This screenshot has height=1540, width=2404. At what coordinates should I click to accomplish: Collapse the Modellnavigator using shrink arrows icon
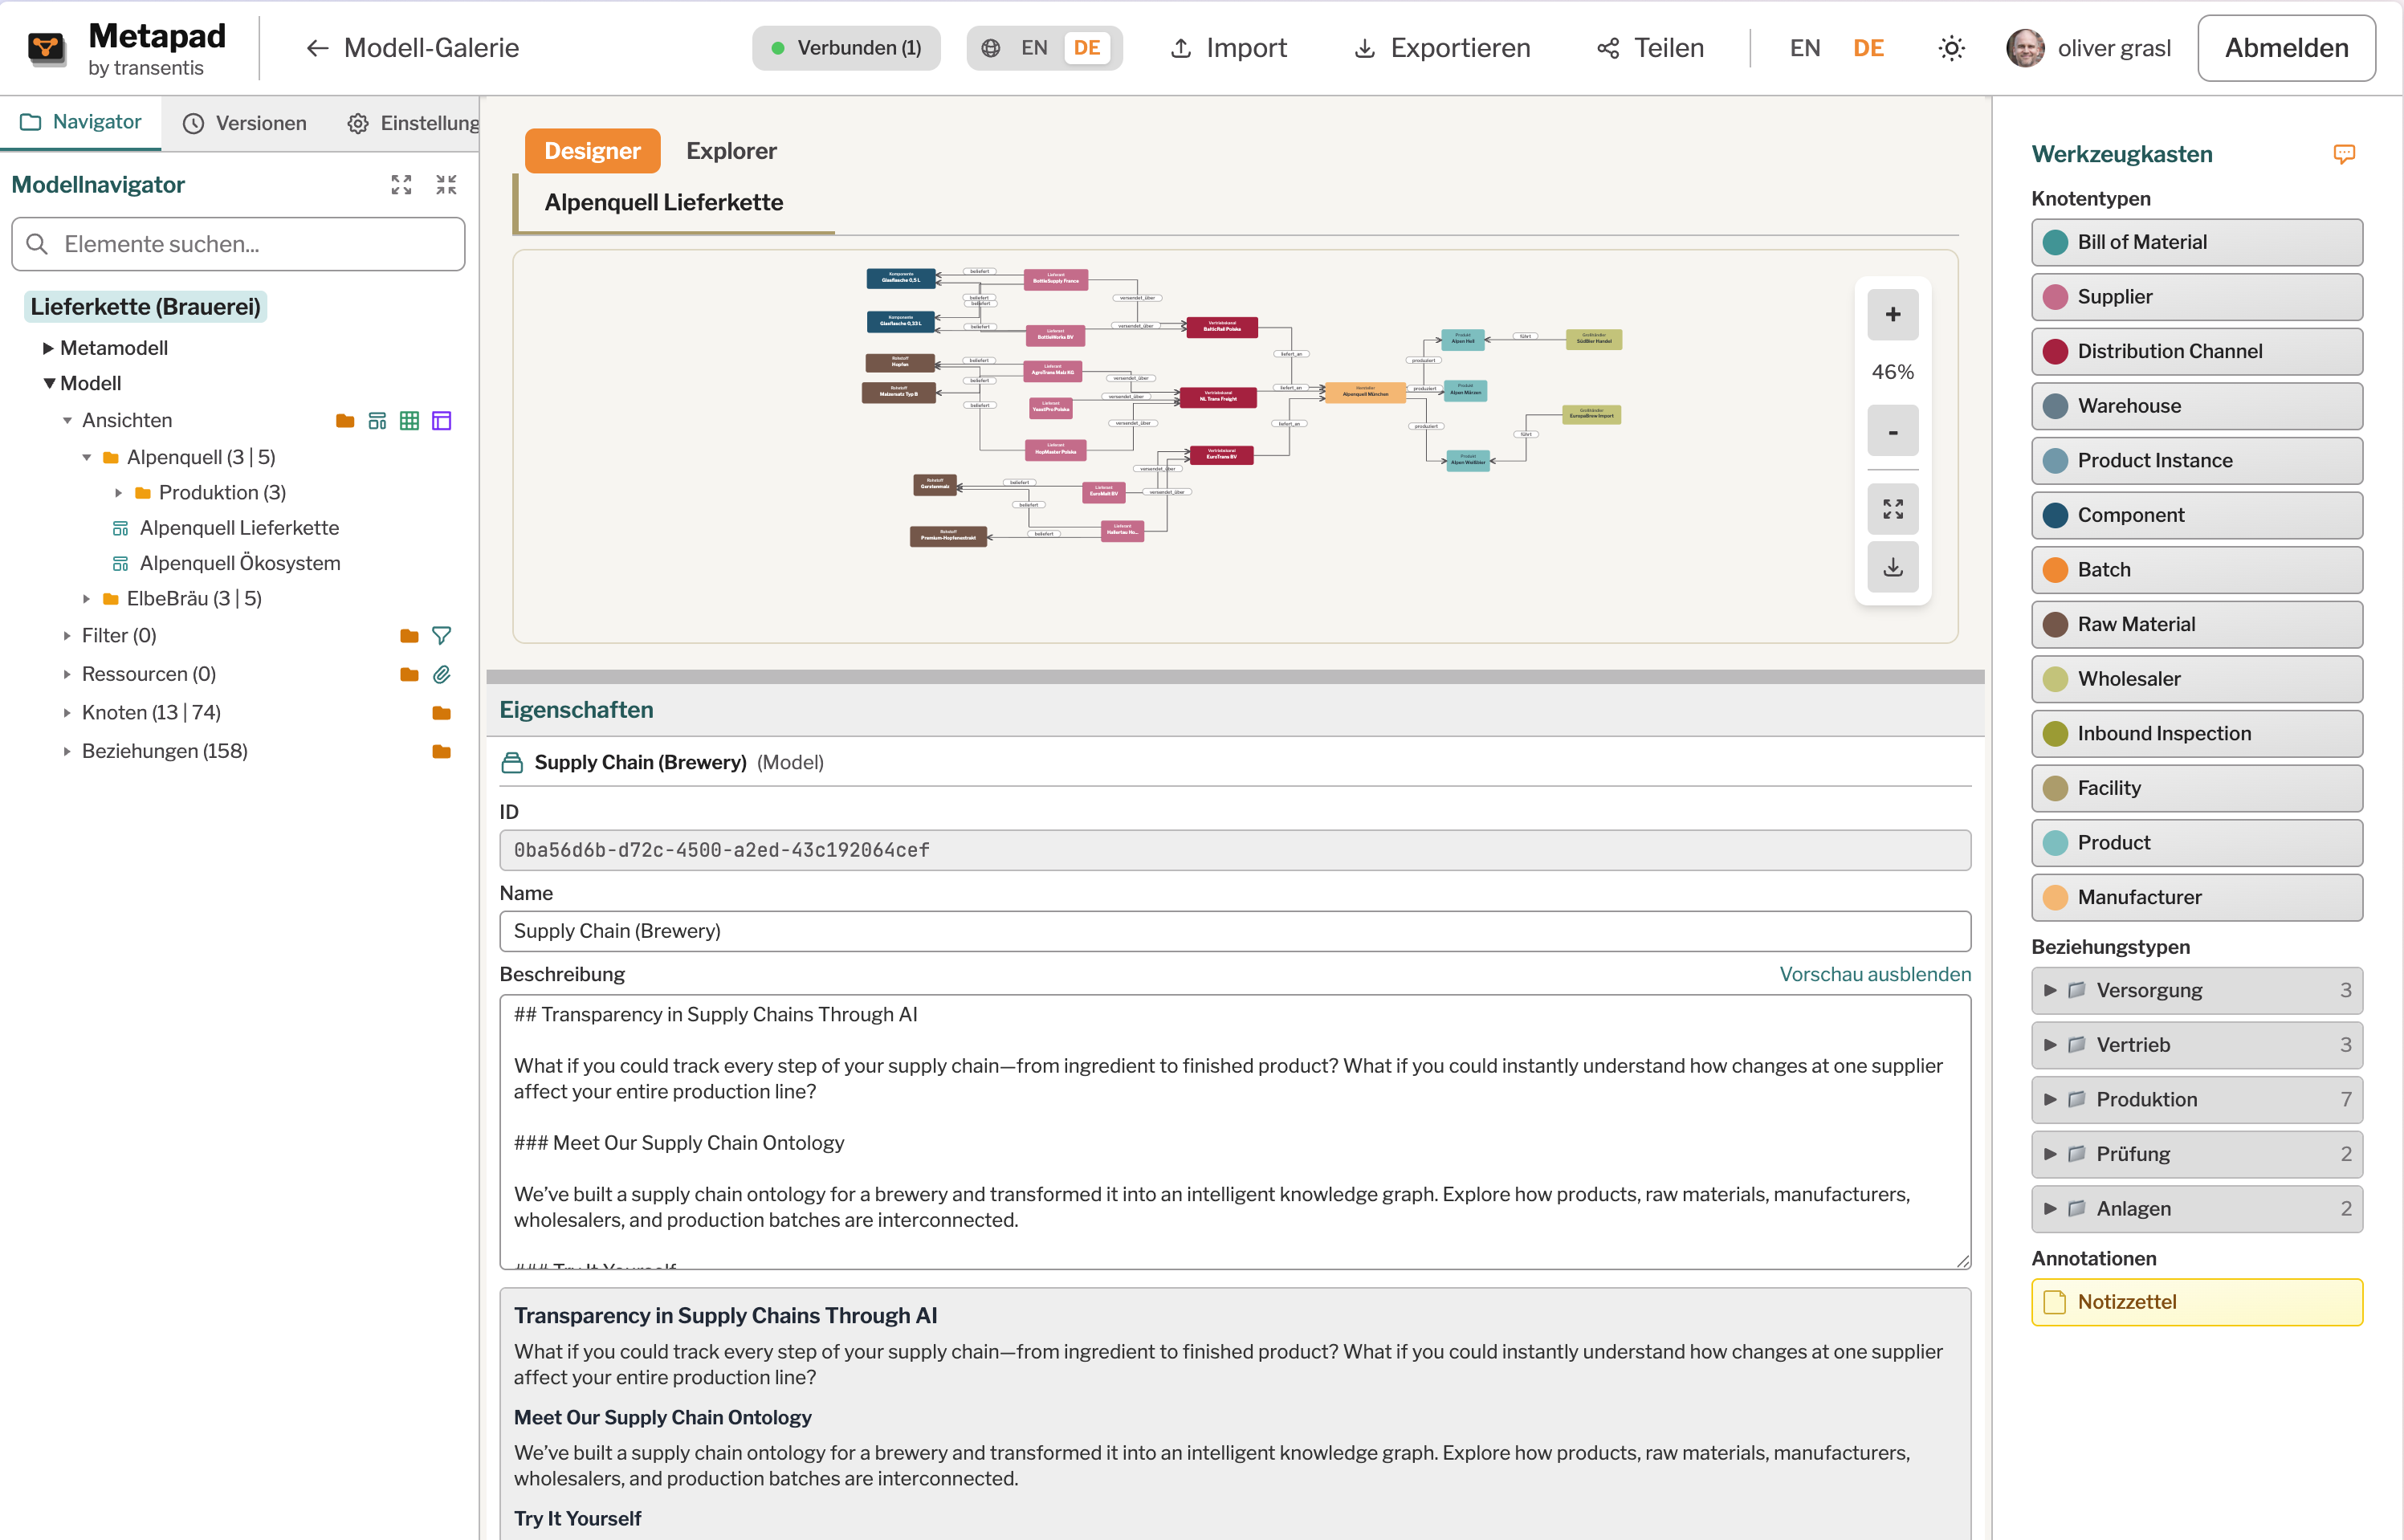(x=447, y=184)
